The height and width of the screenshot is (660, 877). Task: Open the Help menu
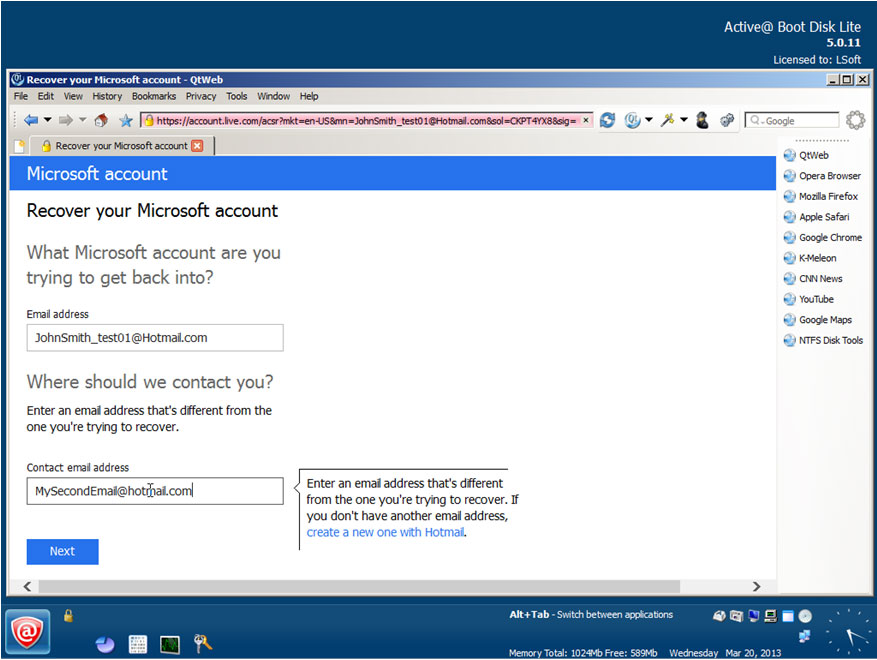click(309, 96)
